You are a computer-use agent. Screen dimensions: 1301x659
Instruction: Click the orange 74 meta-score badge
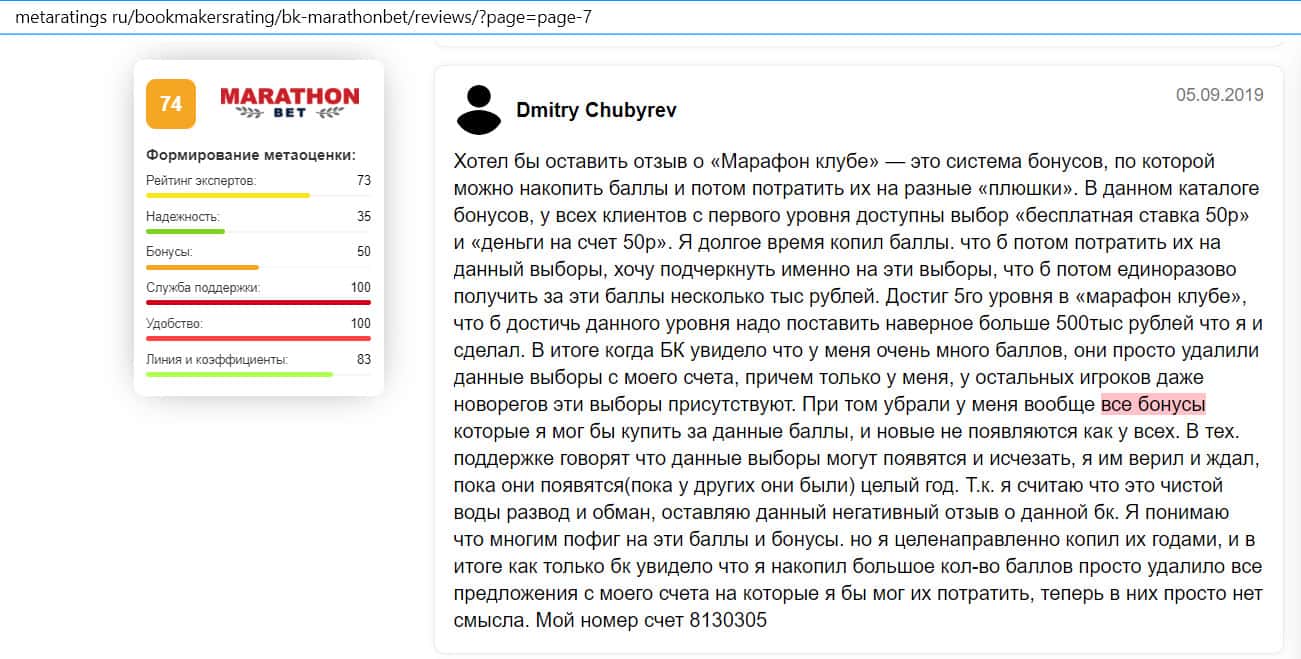[x=171, y=104]
